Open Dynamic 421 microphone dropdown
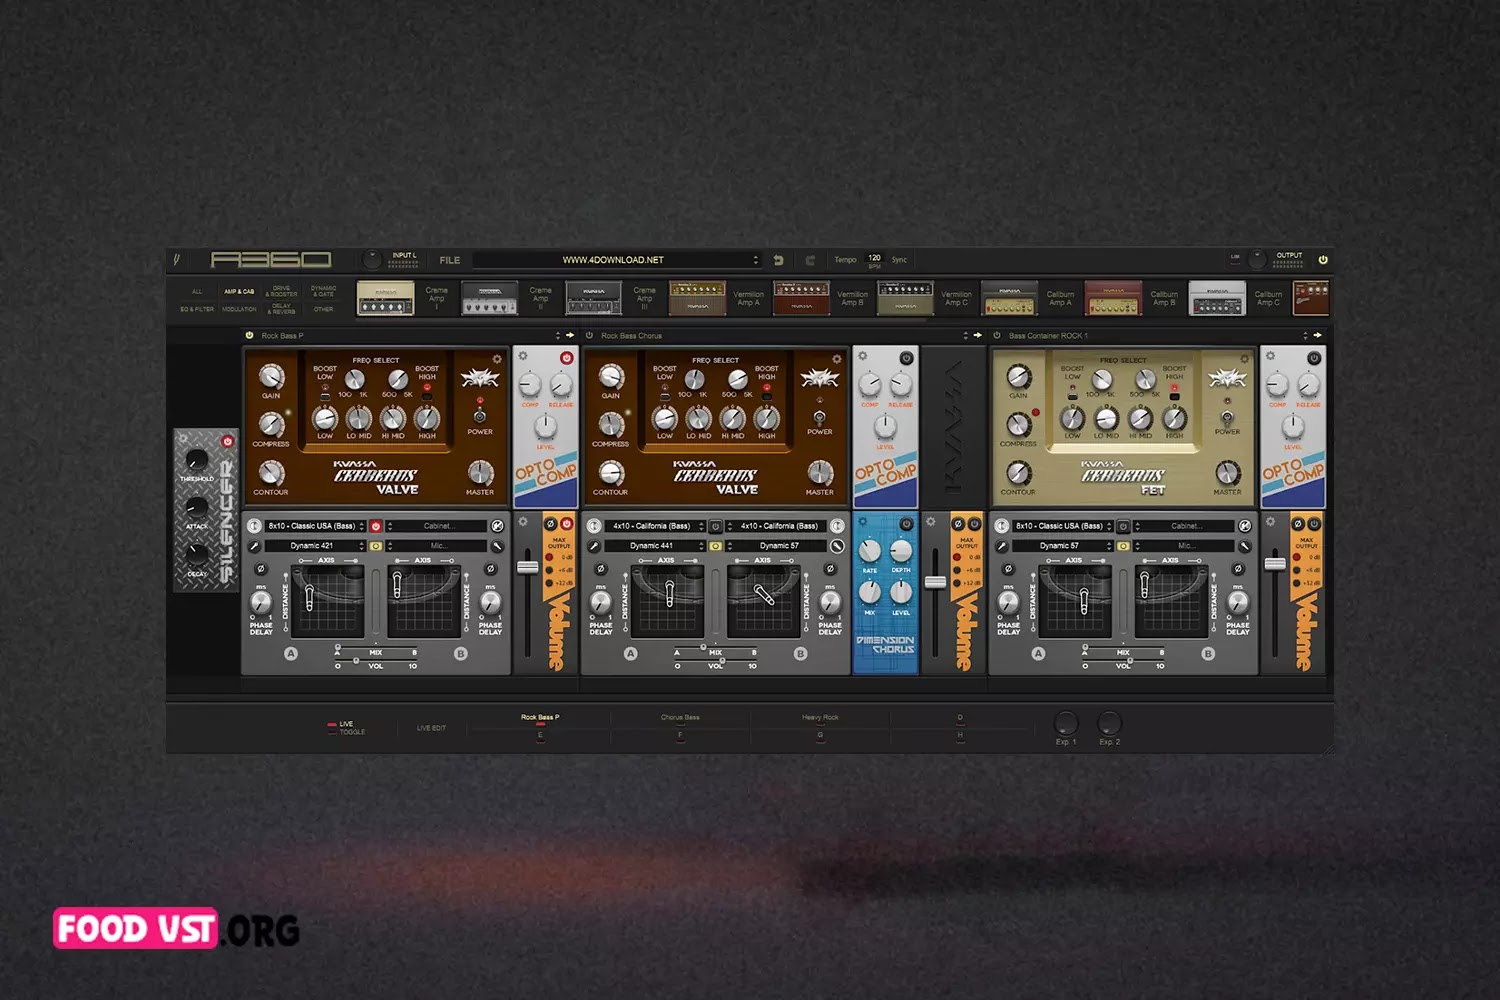This screenshot has width=1500, height=1000. [315, 546]
